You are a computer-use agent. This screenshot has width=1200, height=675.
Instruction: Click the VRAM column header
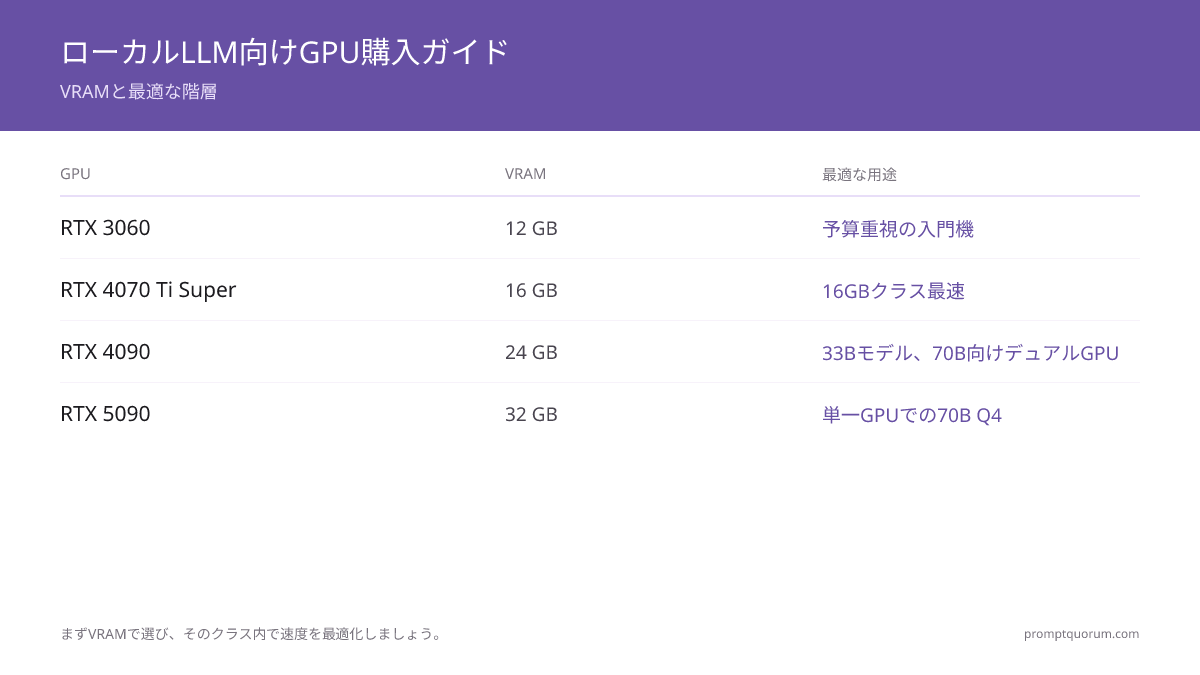pos(525,174)
